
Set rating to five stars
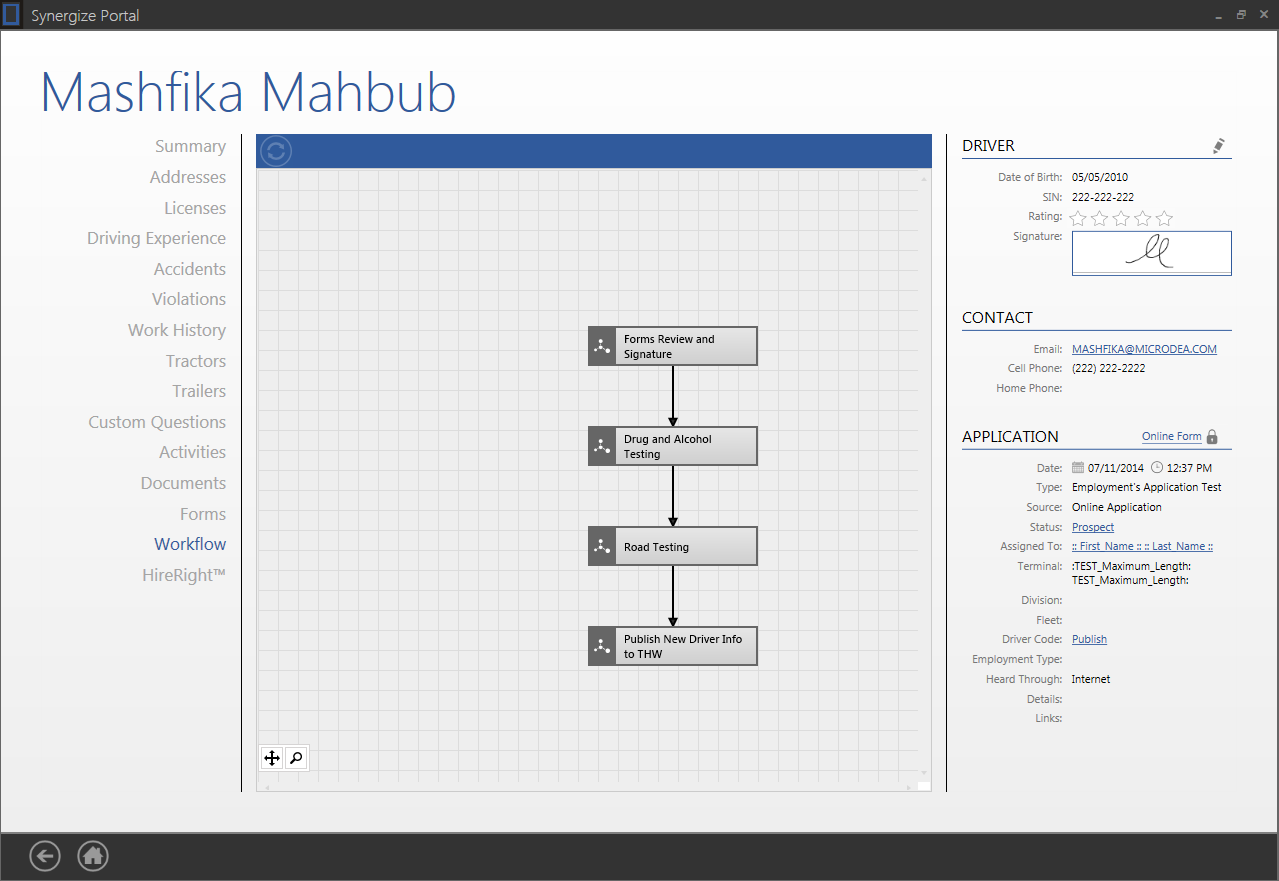(1164, 218)
